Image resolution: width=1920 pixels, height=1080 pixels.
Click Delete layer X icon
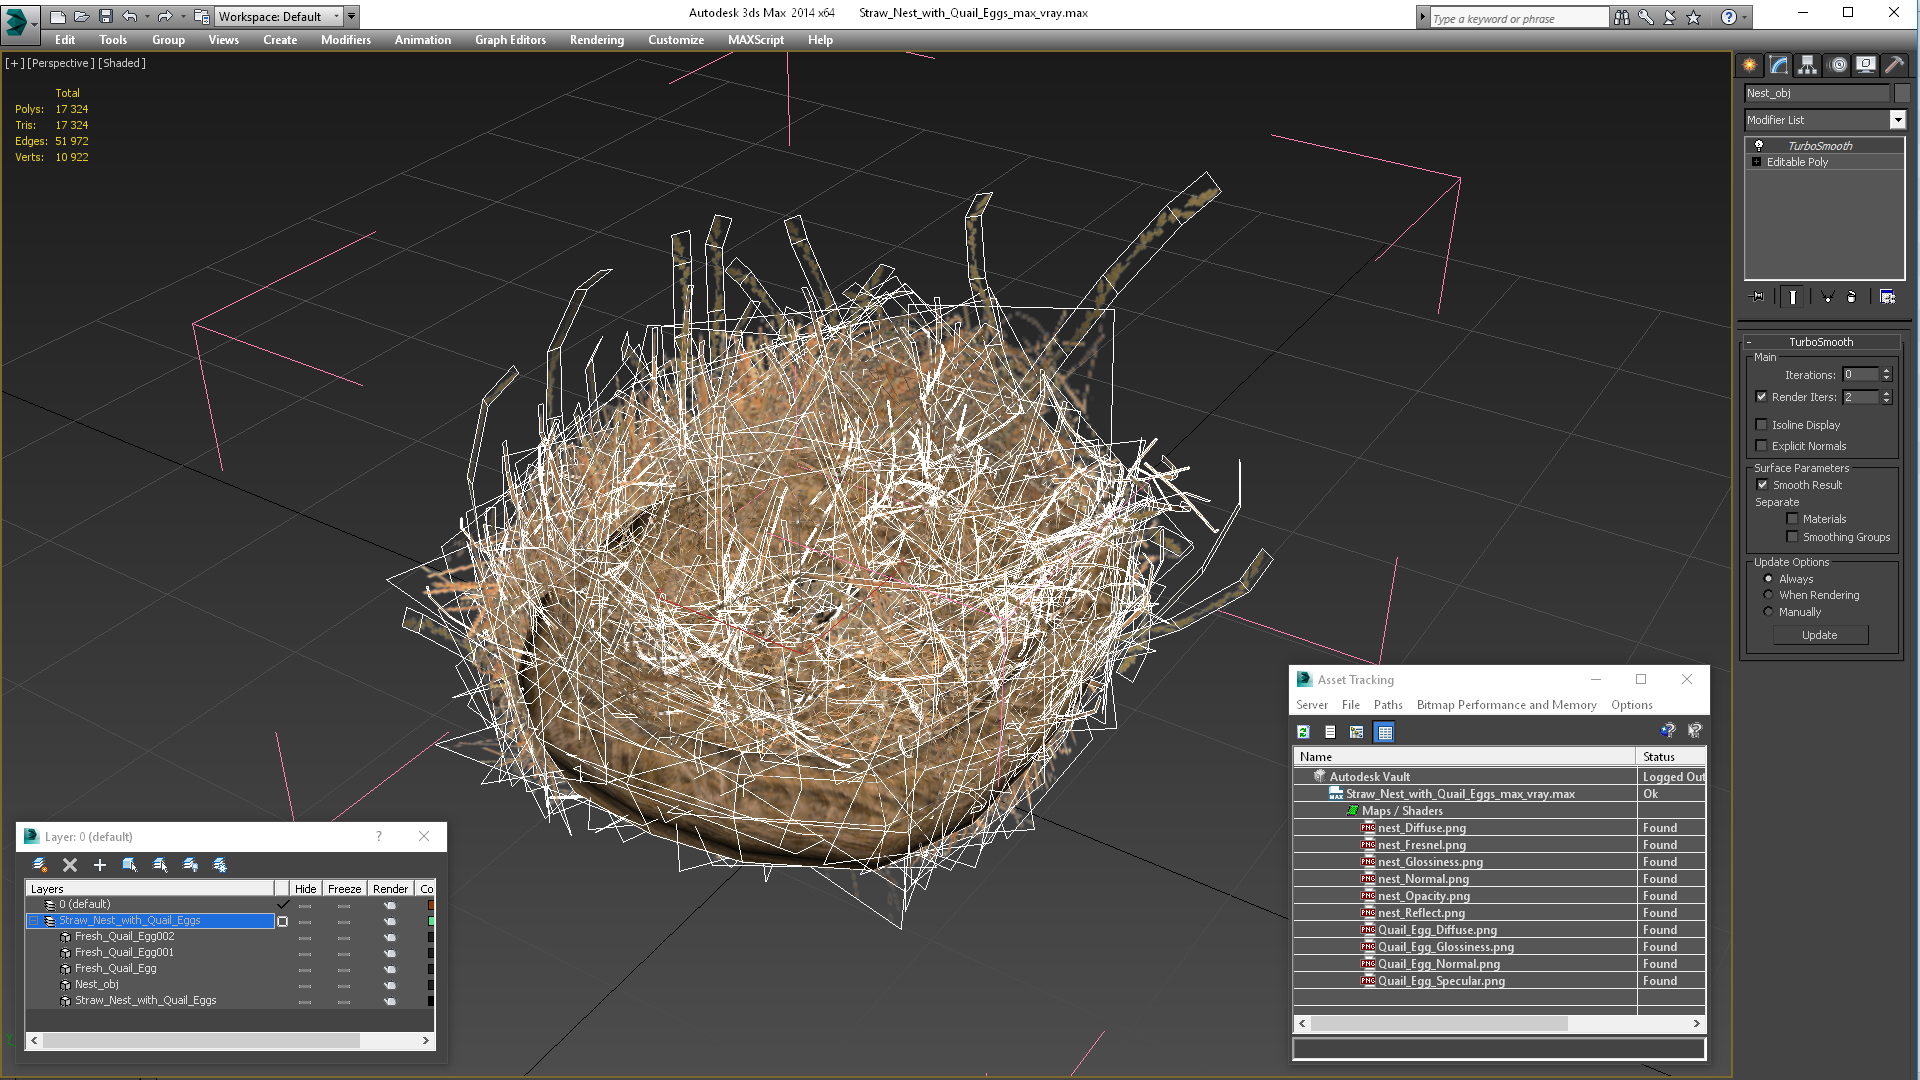70,865
